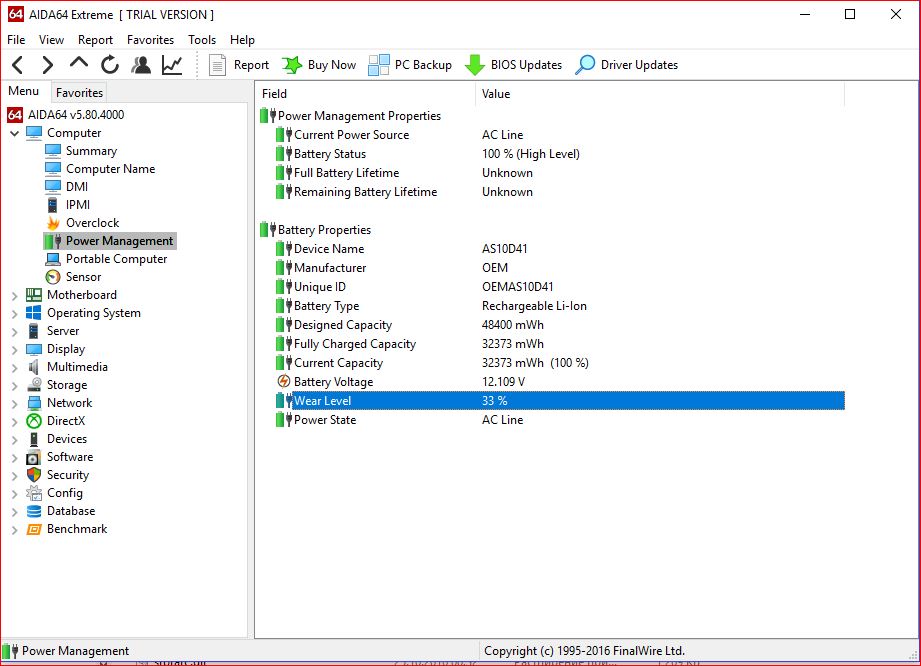Open the View menu
The width and height of the screenshot is (921, 666).
coord(51,39)
